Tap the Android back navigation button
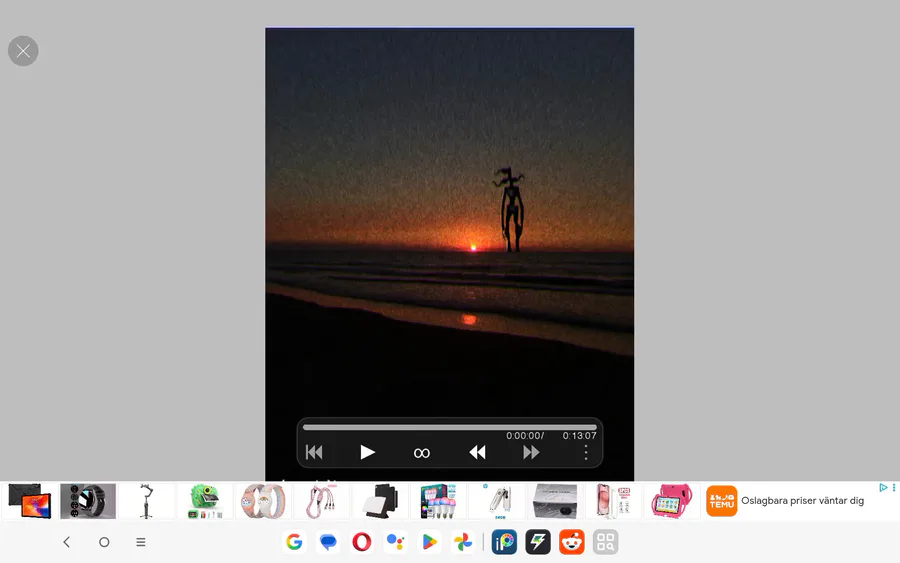Image resolution: width=900 pixels, height=563 pixels. coord(67,542)
